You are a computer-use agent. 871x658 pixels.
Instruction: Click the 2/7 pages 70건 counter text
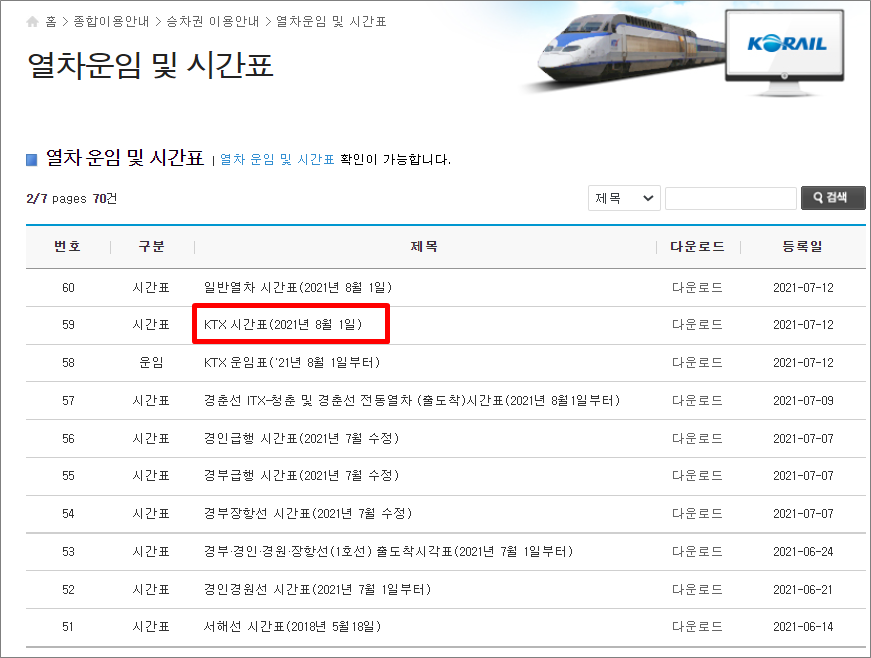pyautogui.click(x=72, y=199)
